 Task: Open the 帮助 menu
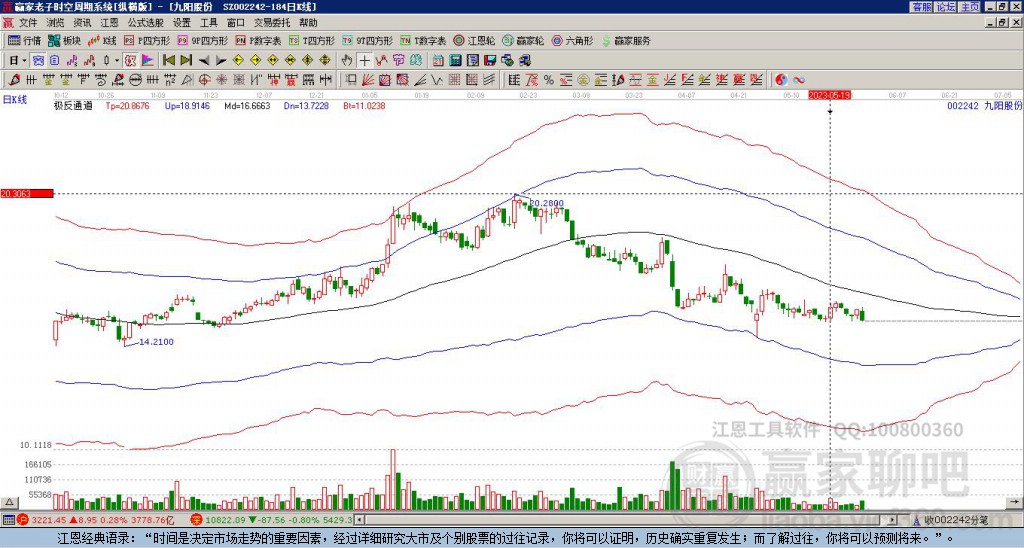(308, 23)
